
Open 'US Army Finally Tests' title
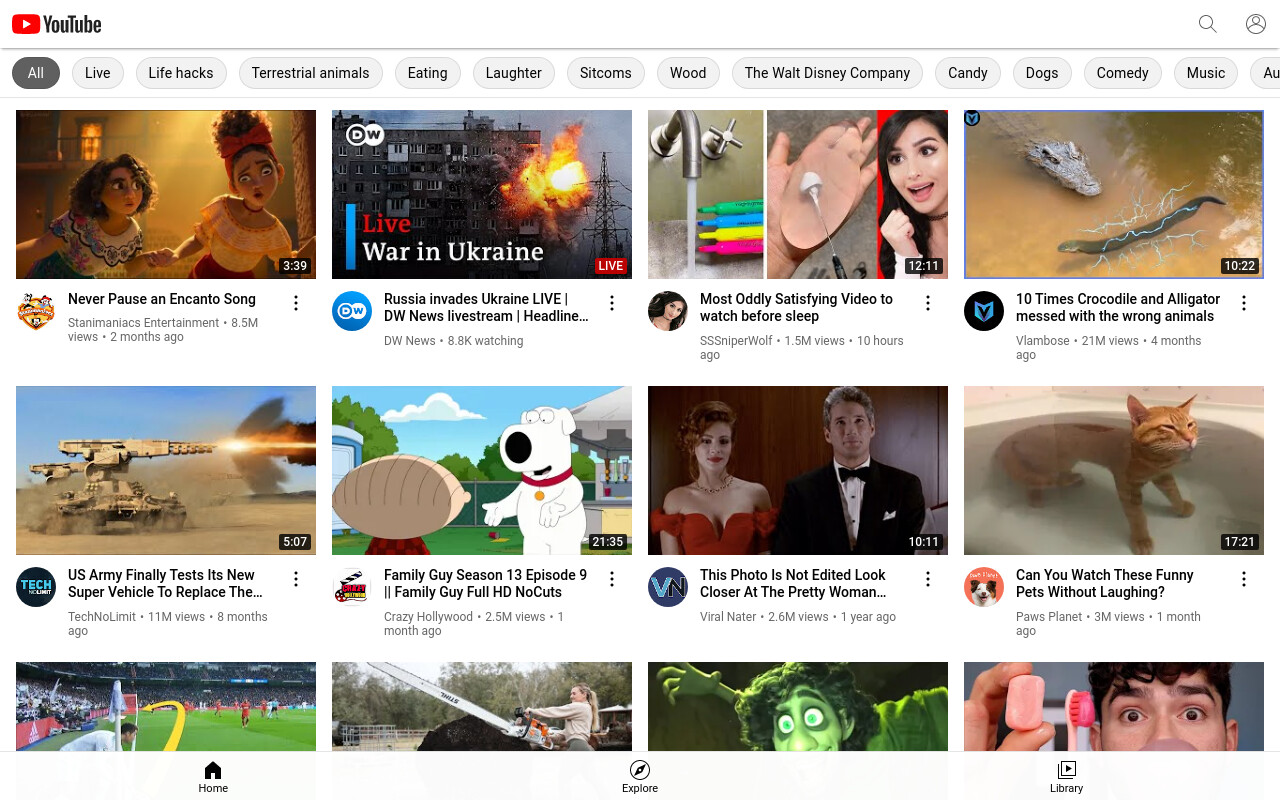[165, 584]
